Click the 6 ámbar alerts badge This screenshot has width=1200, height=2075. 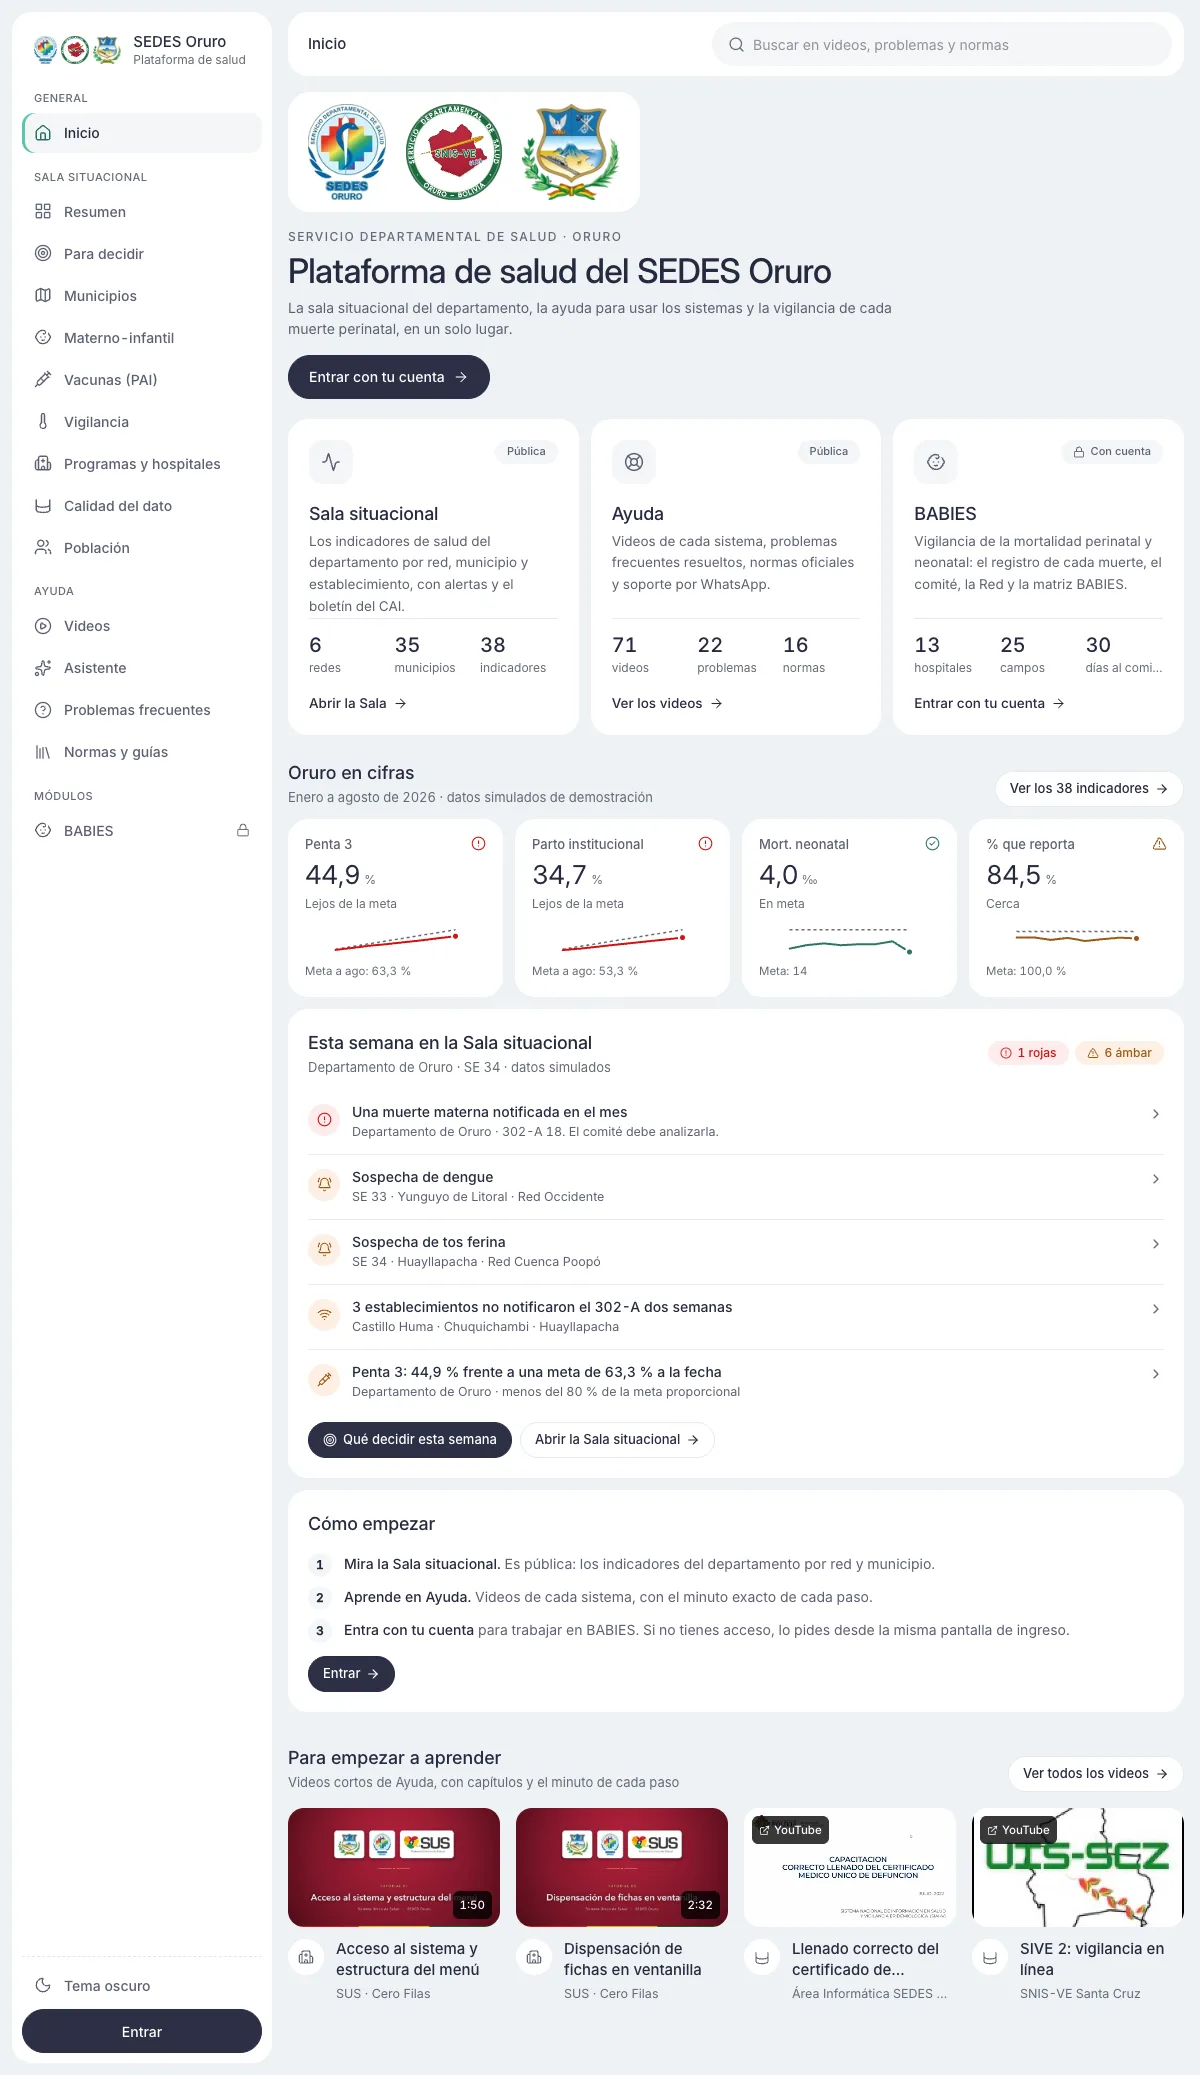coord(1120,1053)
